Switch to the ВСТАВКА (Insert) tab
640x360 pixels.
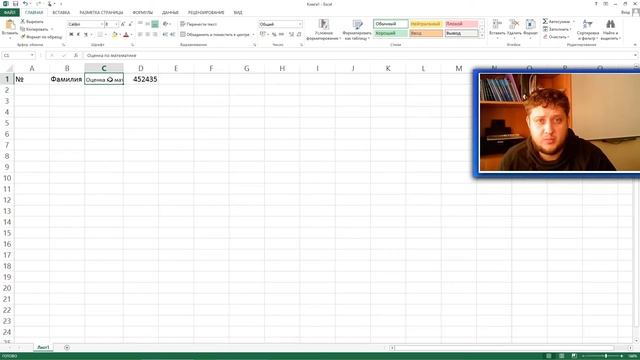click(61, 12)
